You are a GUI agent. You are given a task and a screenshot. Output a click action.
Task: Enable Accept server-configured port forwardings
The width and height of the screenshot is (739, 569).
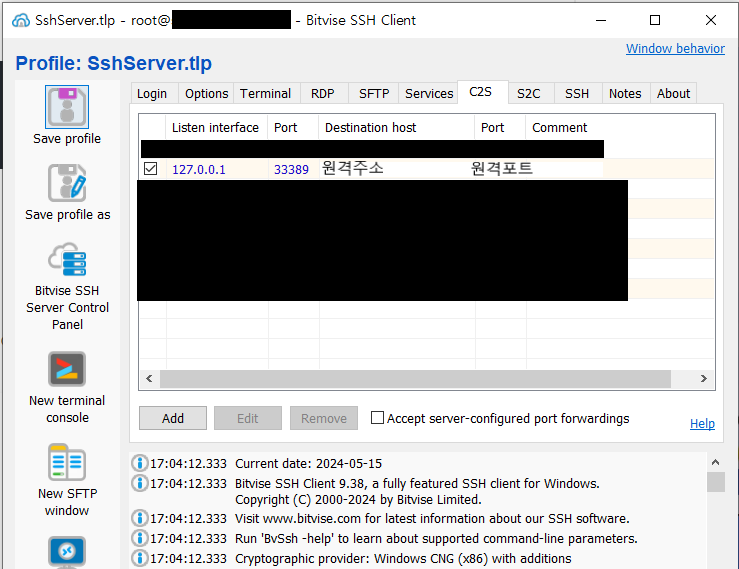pyautogui.click(x=377, y=418)
